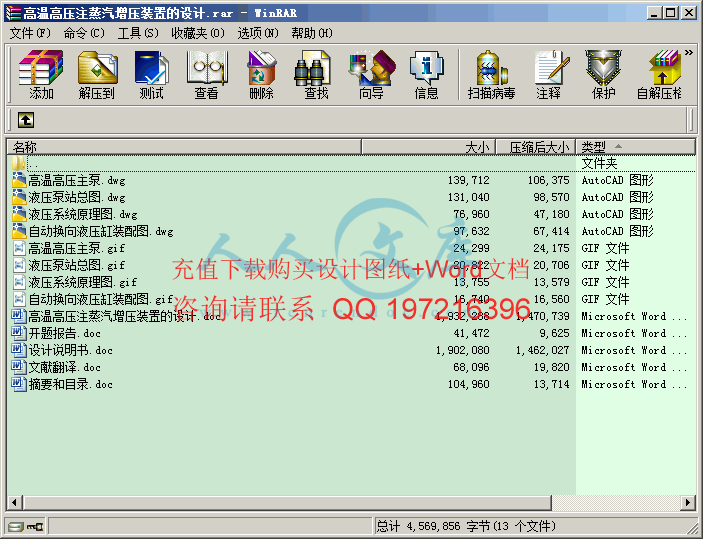
Task: Click the Word icon of 摘要和目录.doc
Action: tap(19, 384)
